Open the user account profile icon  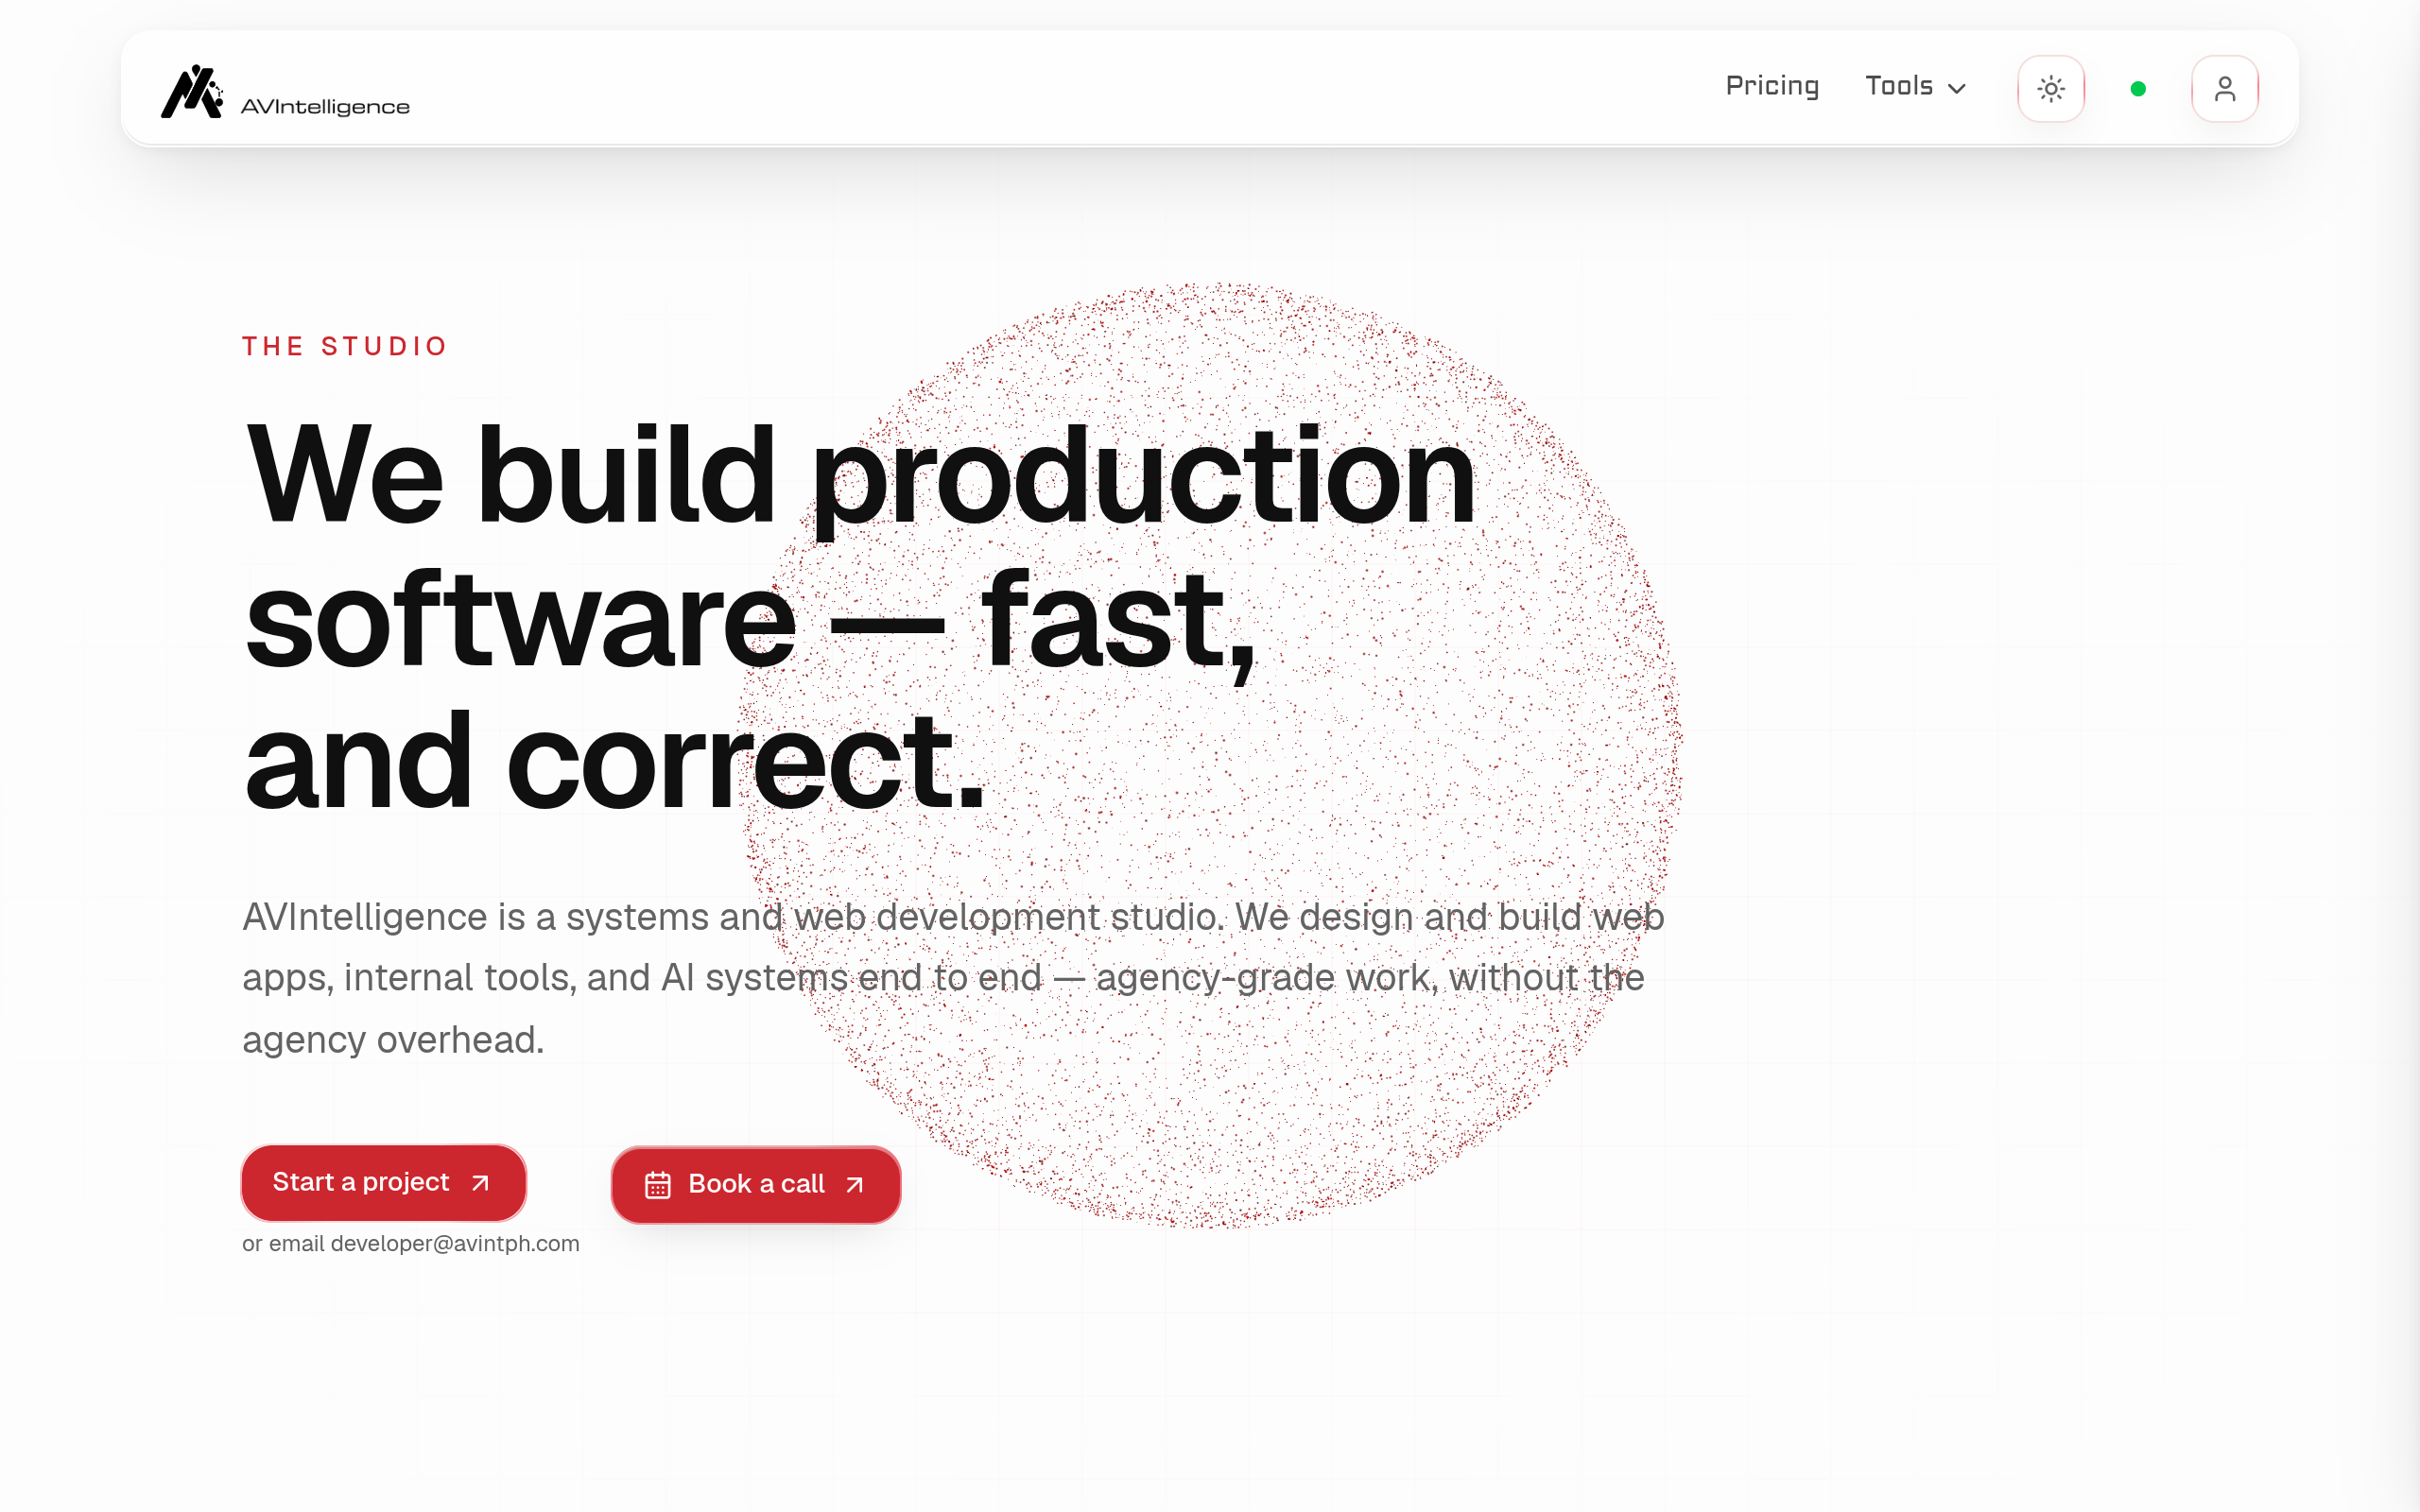point(2225,89)
